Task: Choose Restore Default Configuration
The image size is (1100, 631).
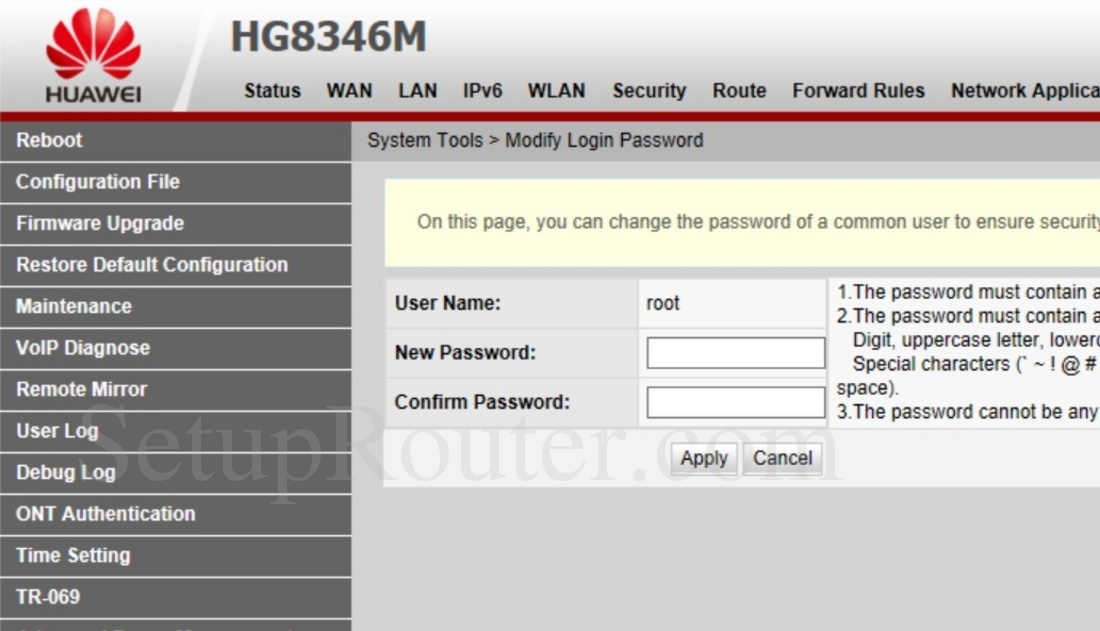Action: tap(151, 265)
